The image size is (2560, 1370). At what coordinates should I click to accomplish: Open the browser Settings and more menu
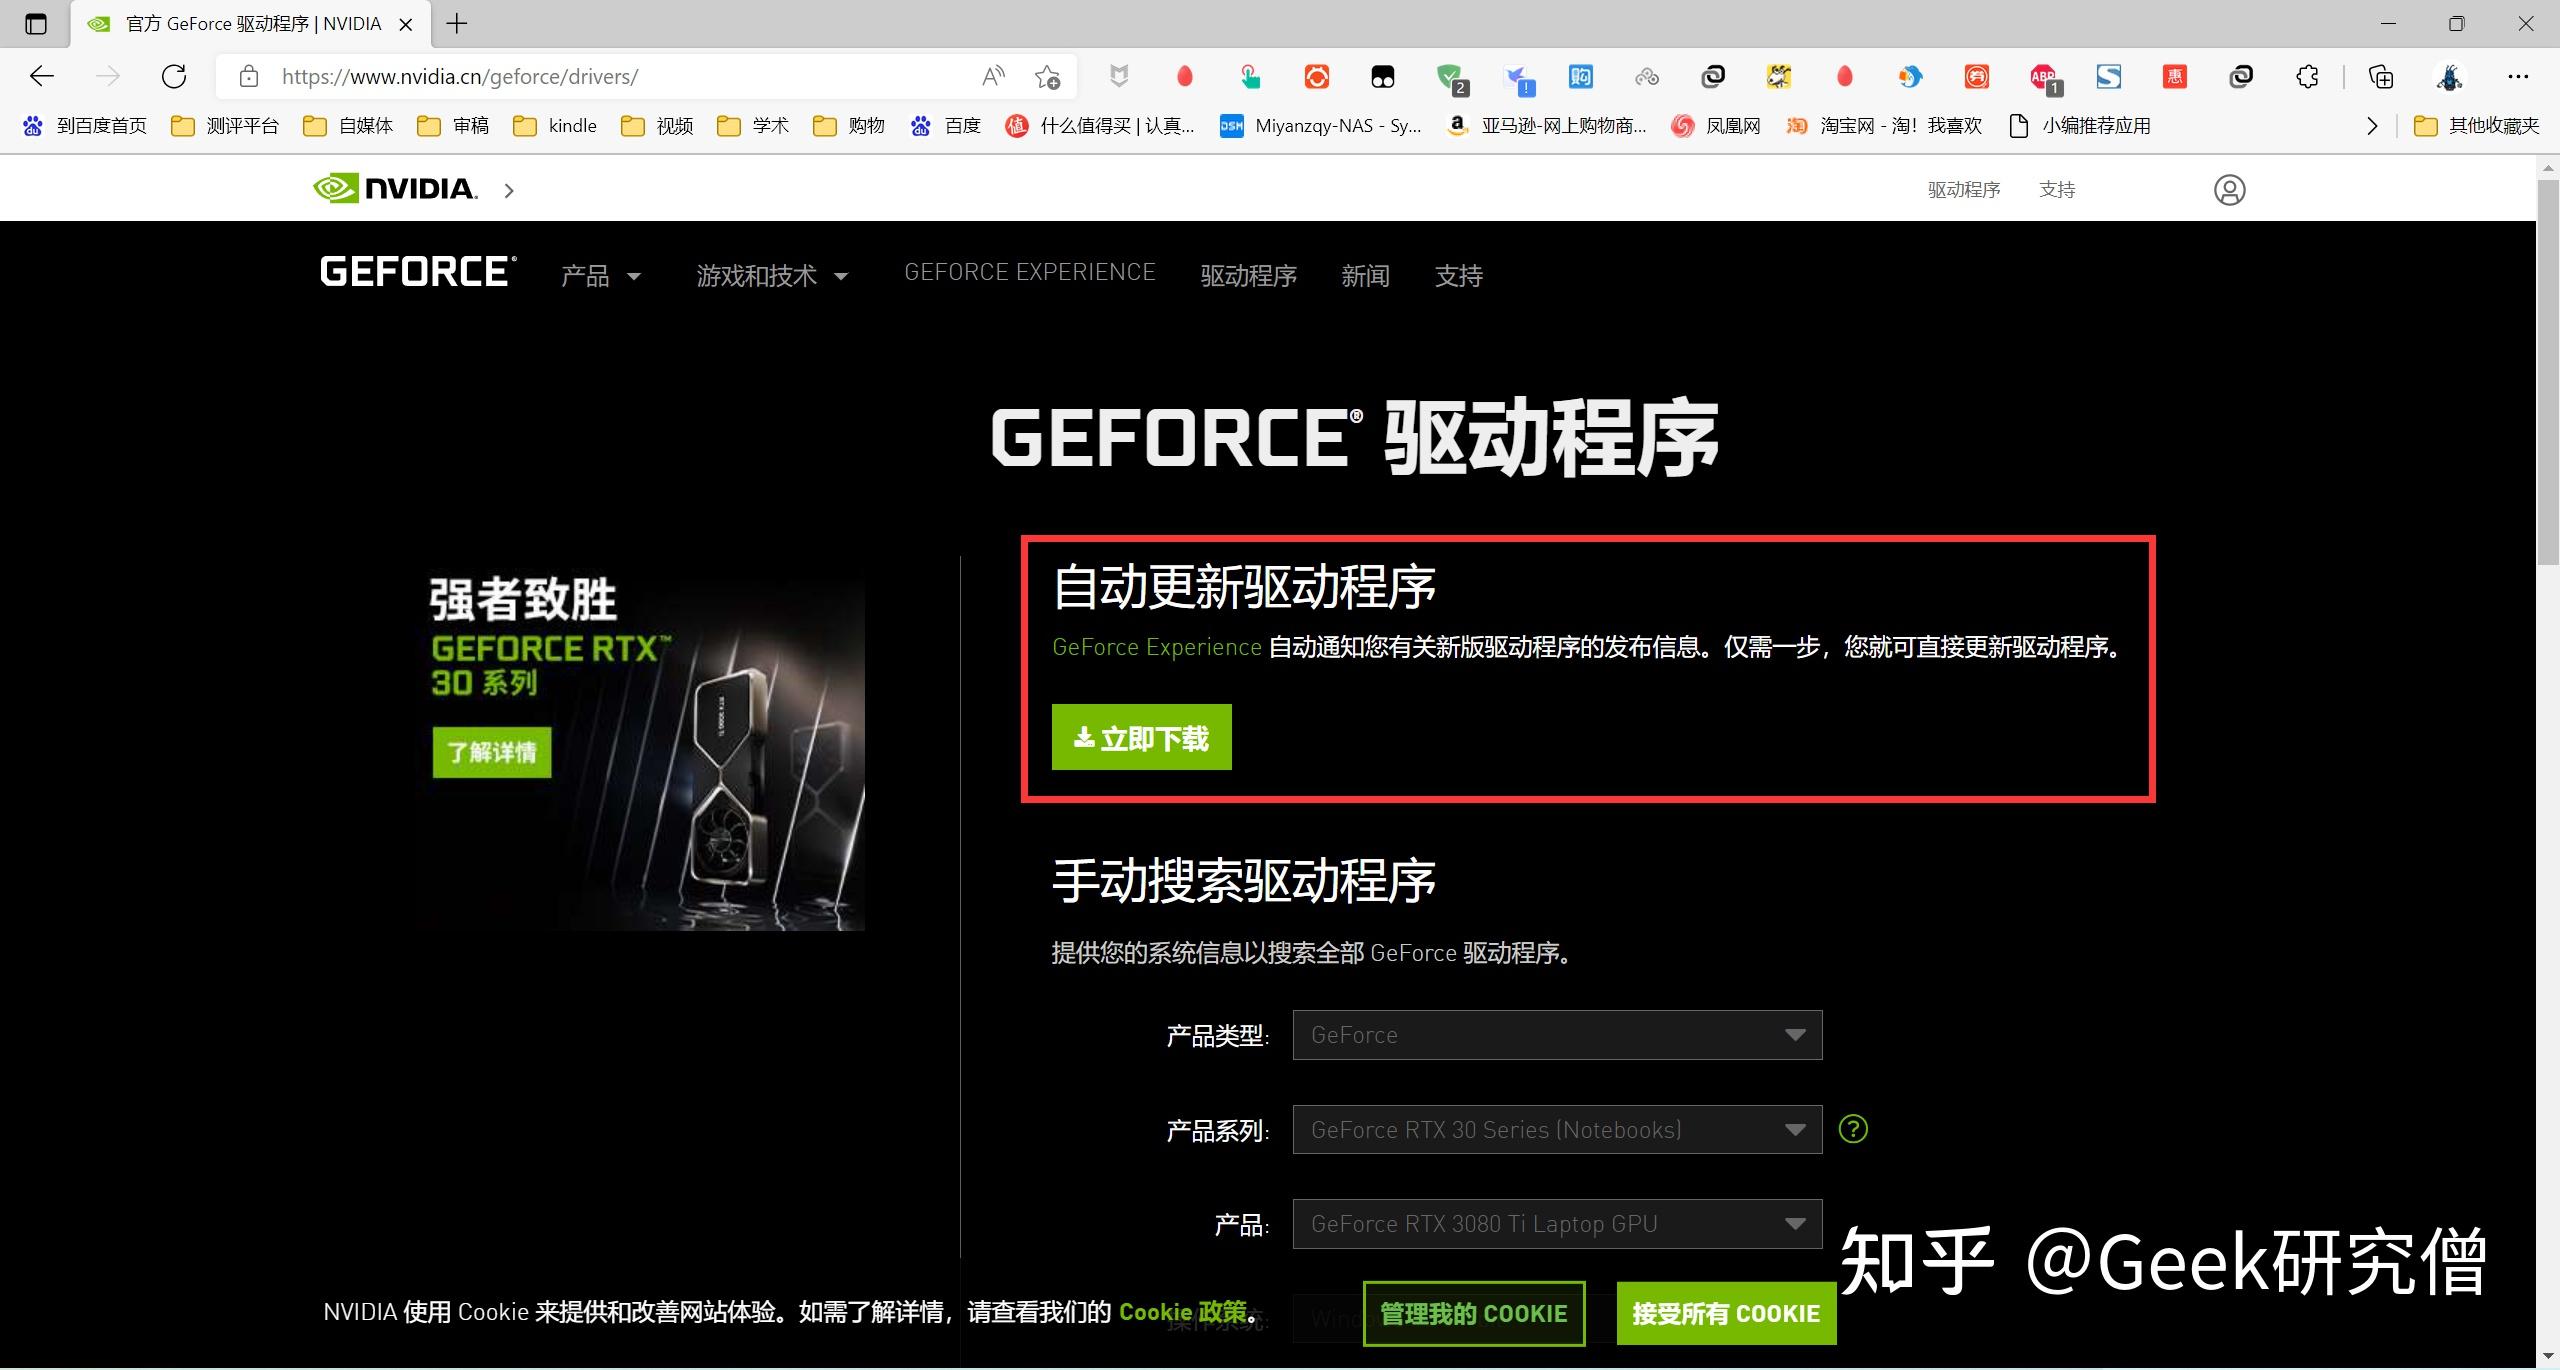click(x=2518, y=76)
